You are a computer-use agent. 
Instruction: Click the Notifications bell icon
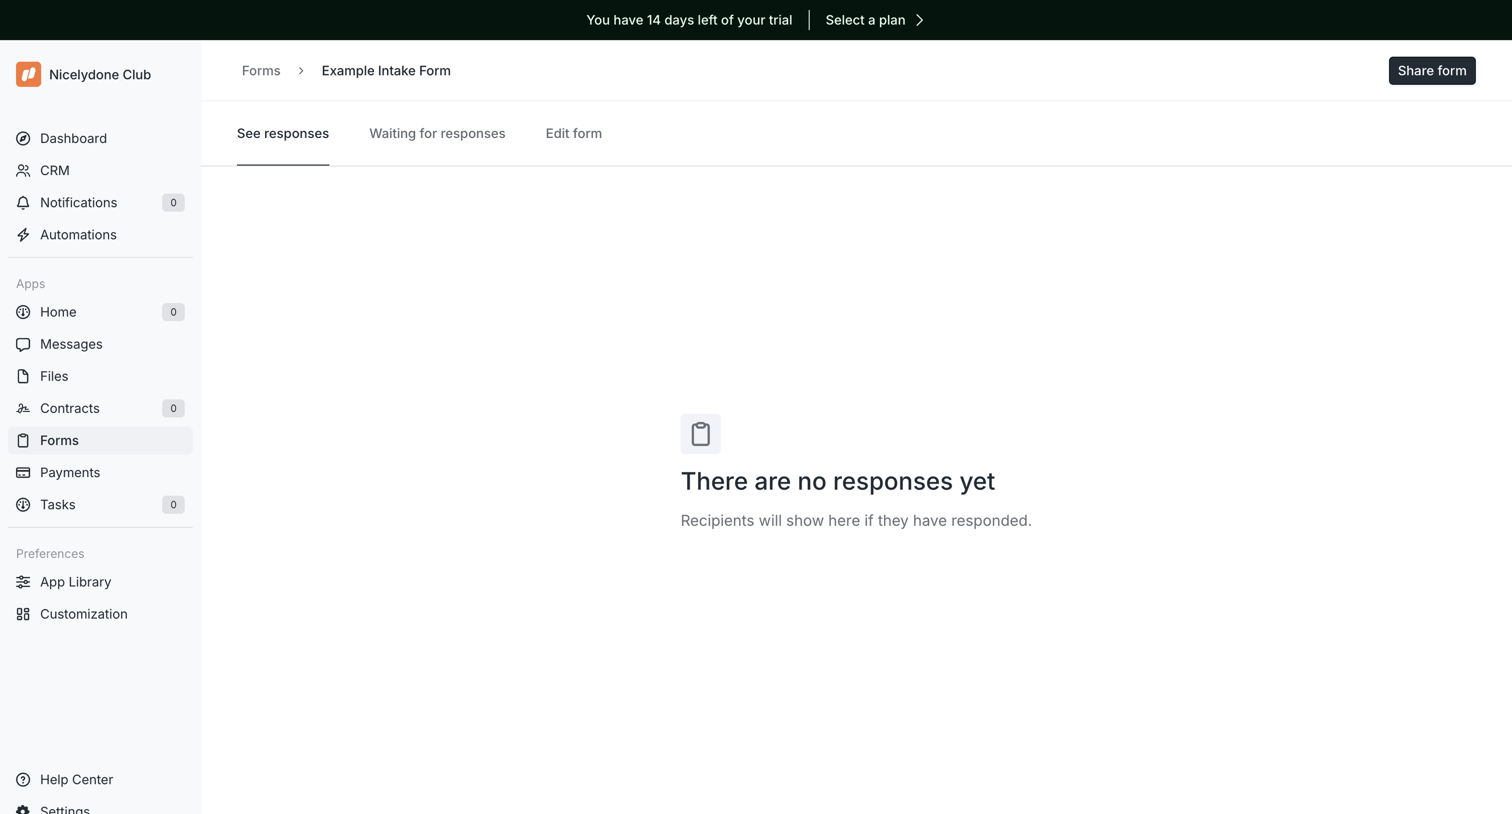click(23, 202)
